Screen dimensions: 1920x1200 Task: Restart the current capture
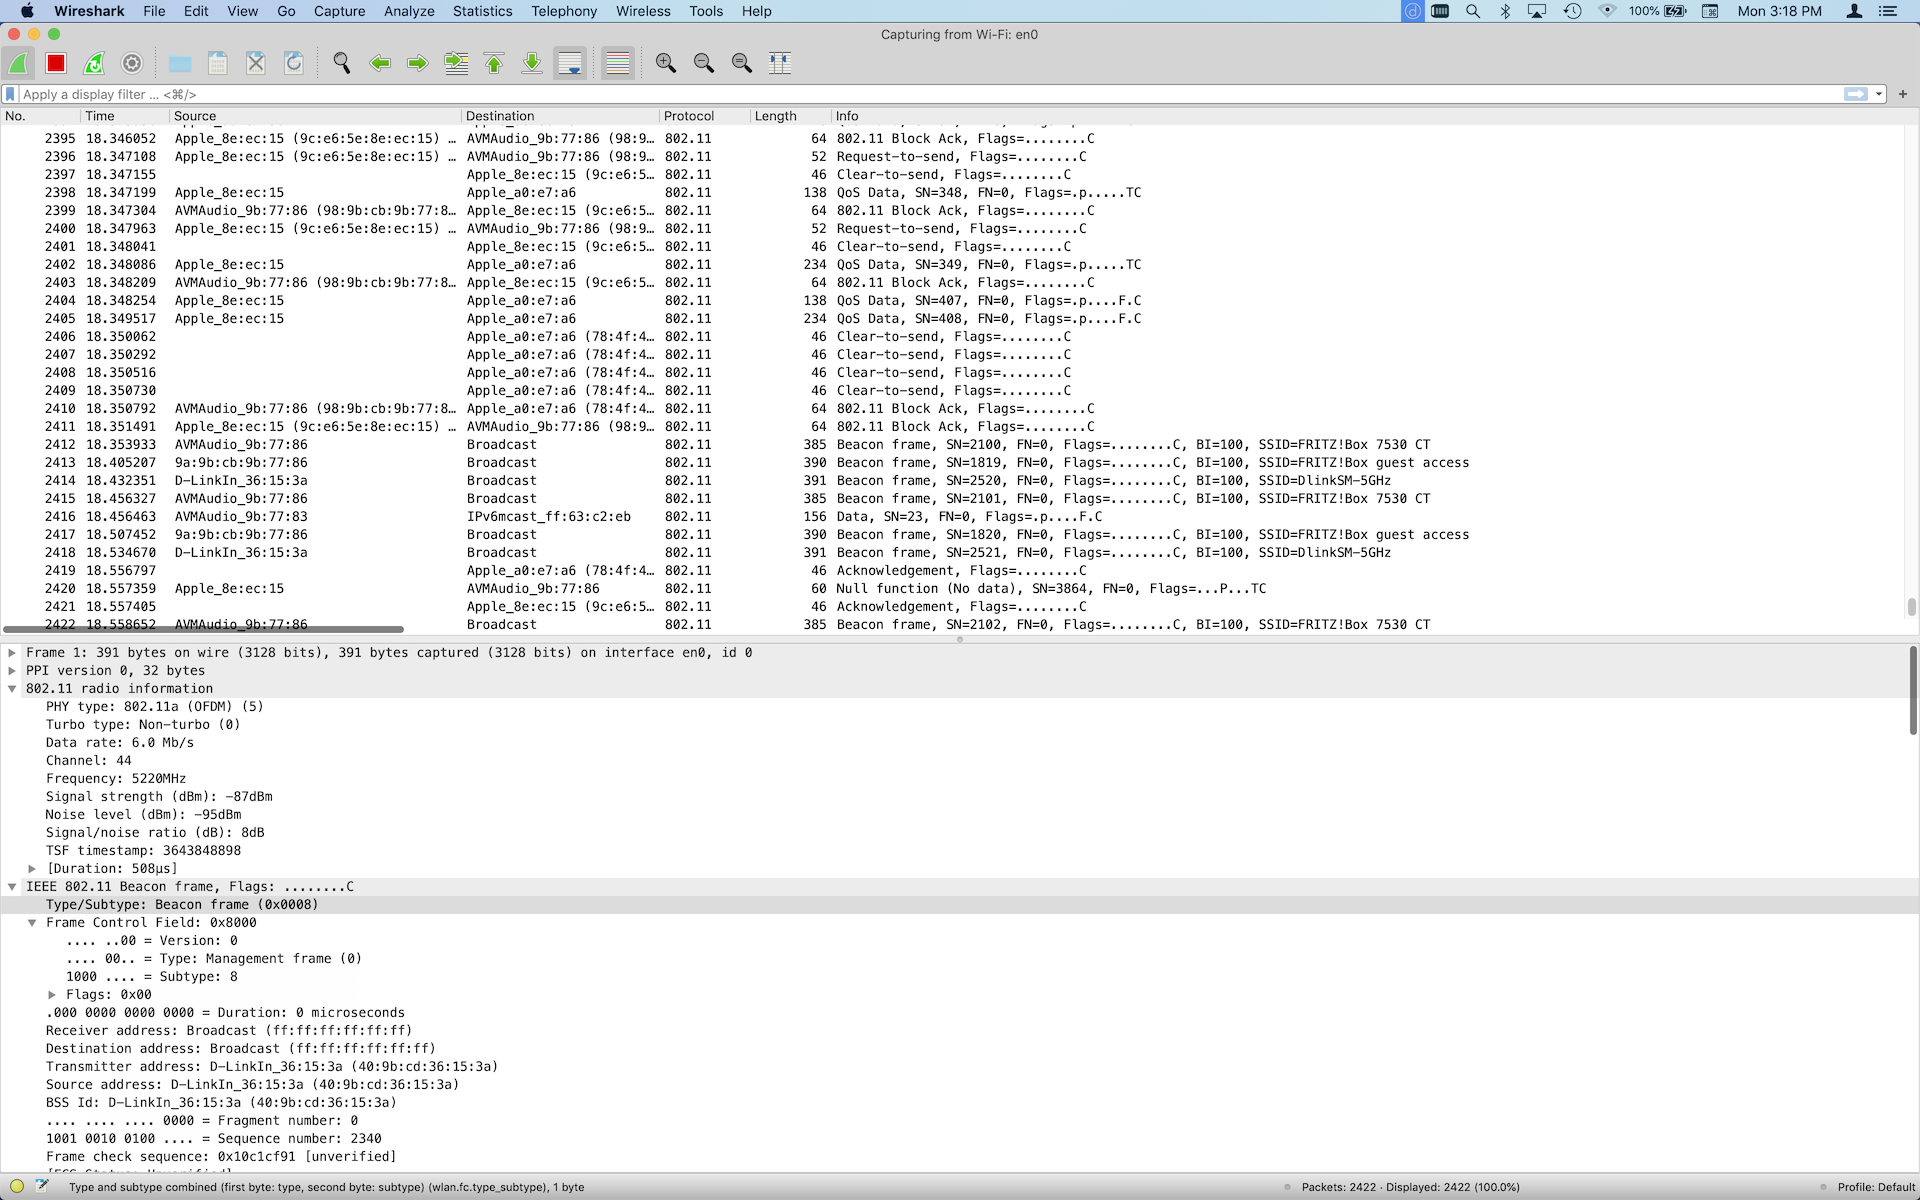[x=94, y=63]
